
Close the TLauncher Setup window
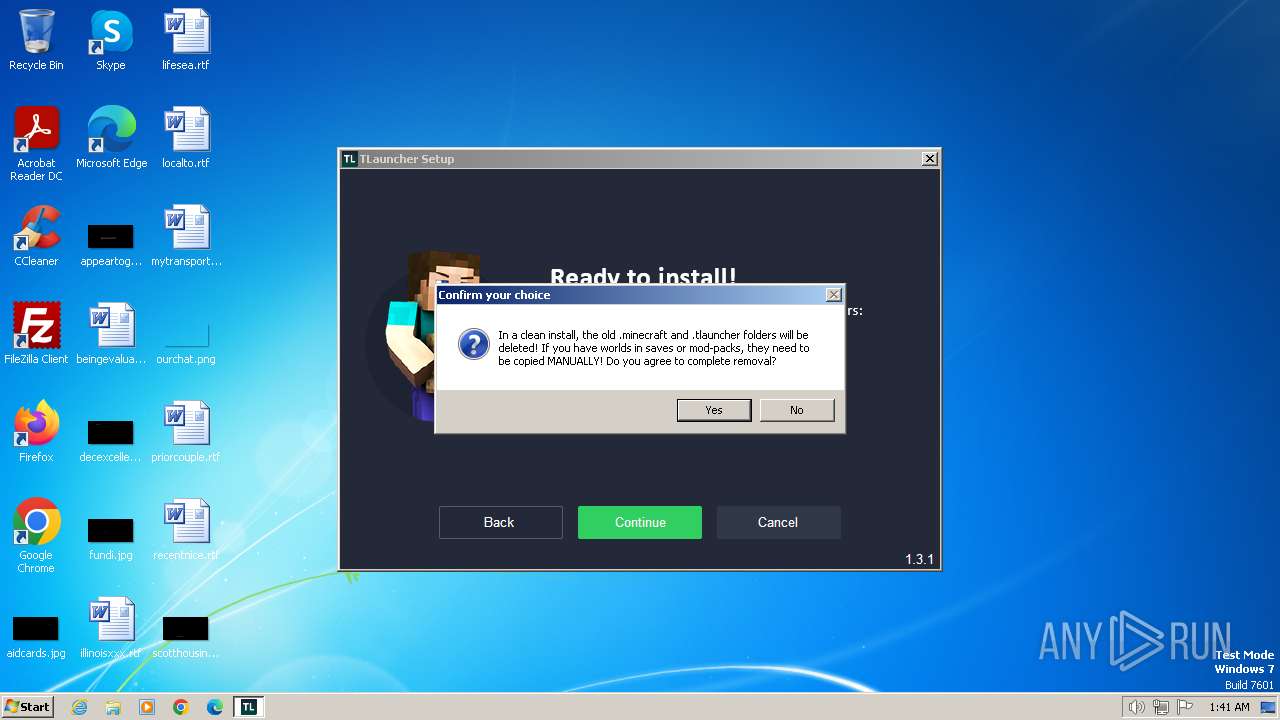[929, 159]
